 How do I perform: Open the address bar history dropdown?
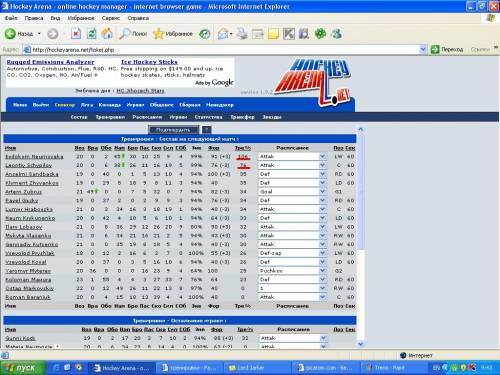point(423,50)
